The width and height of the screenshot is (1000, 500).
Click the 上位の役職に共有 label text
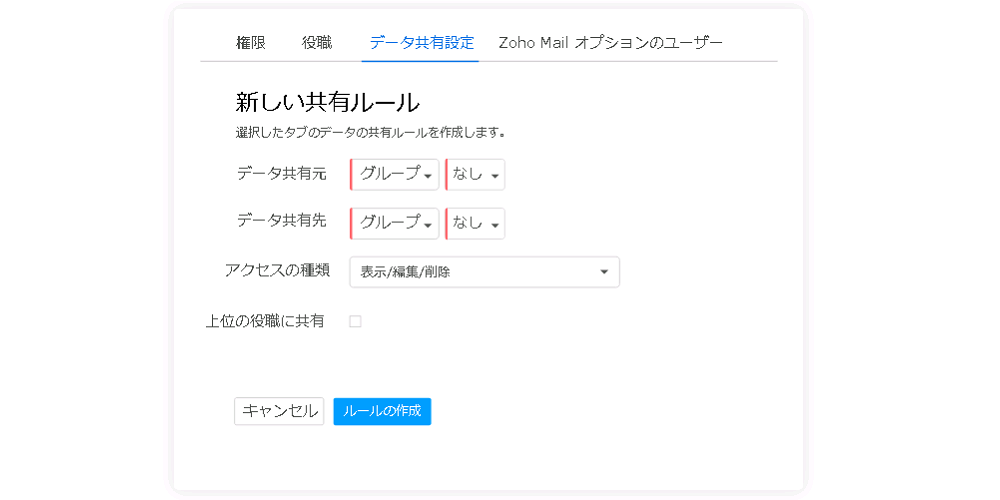coord(265,321)
